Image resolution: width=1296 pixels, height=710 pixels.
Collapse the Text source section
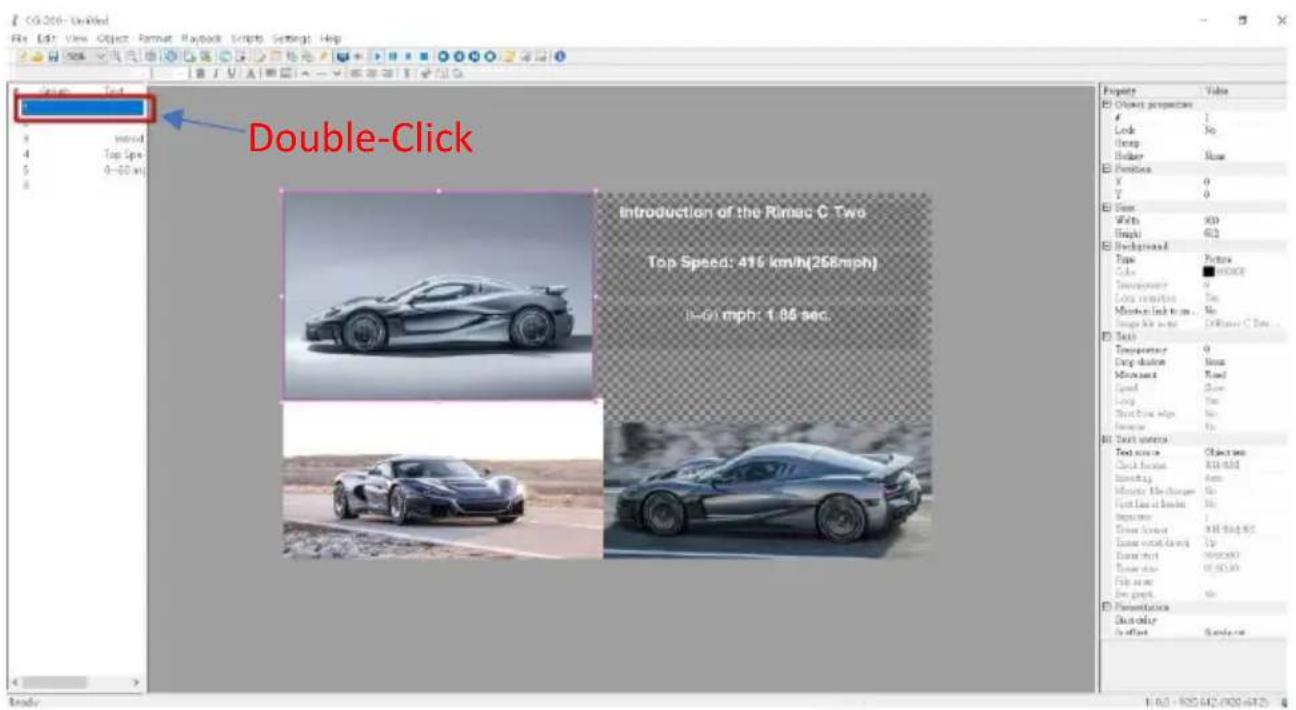(x=1107, y=440)
